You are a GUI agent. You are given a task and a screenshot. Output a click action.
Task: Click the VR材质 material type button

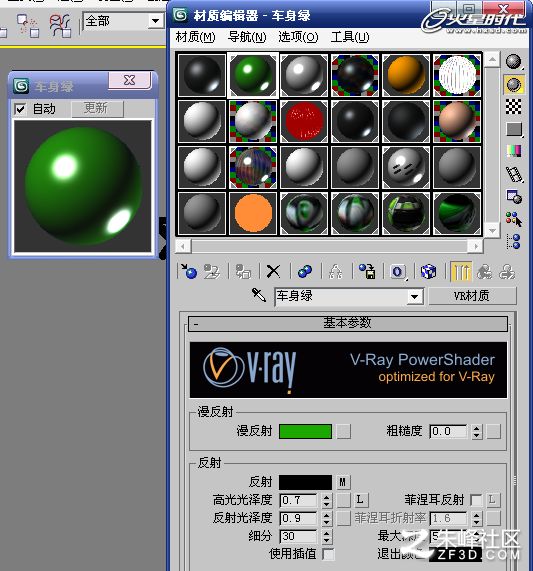(472, 296)
